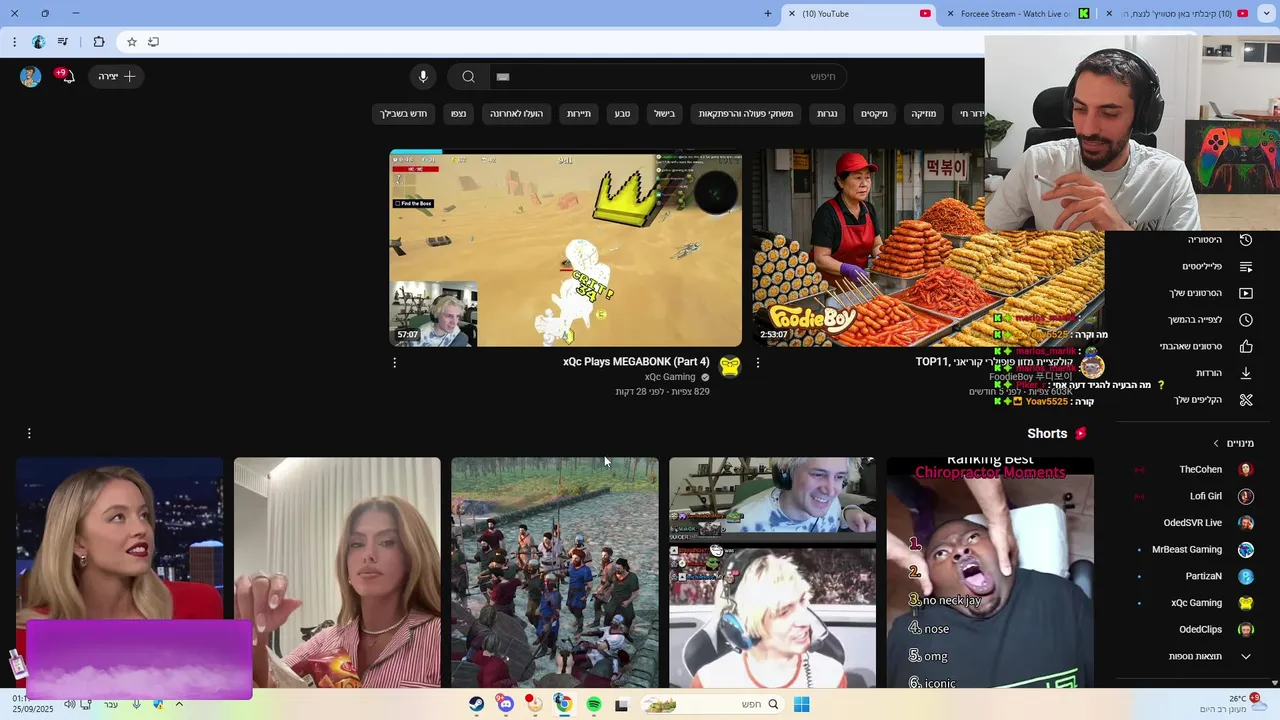Viewport: 1280px width, 720px height.
Task: Select the נצפו filter chip
Action: click(458, 114)
